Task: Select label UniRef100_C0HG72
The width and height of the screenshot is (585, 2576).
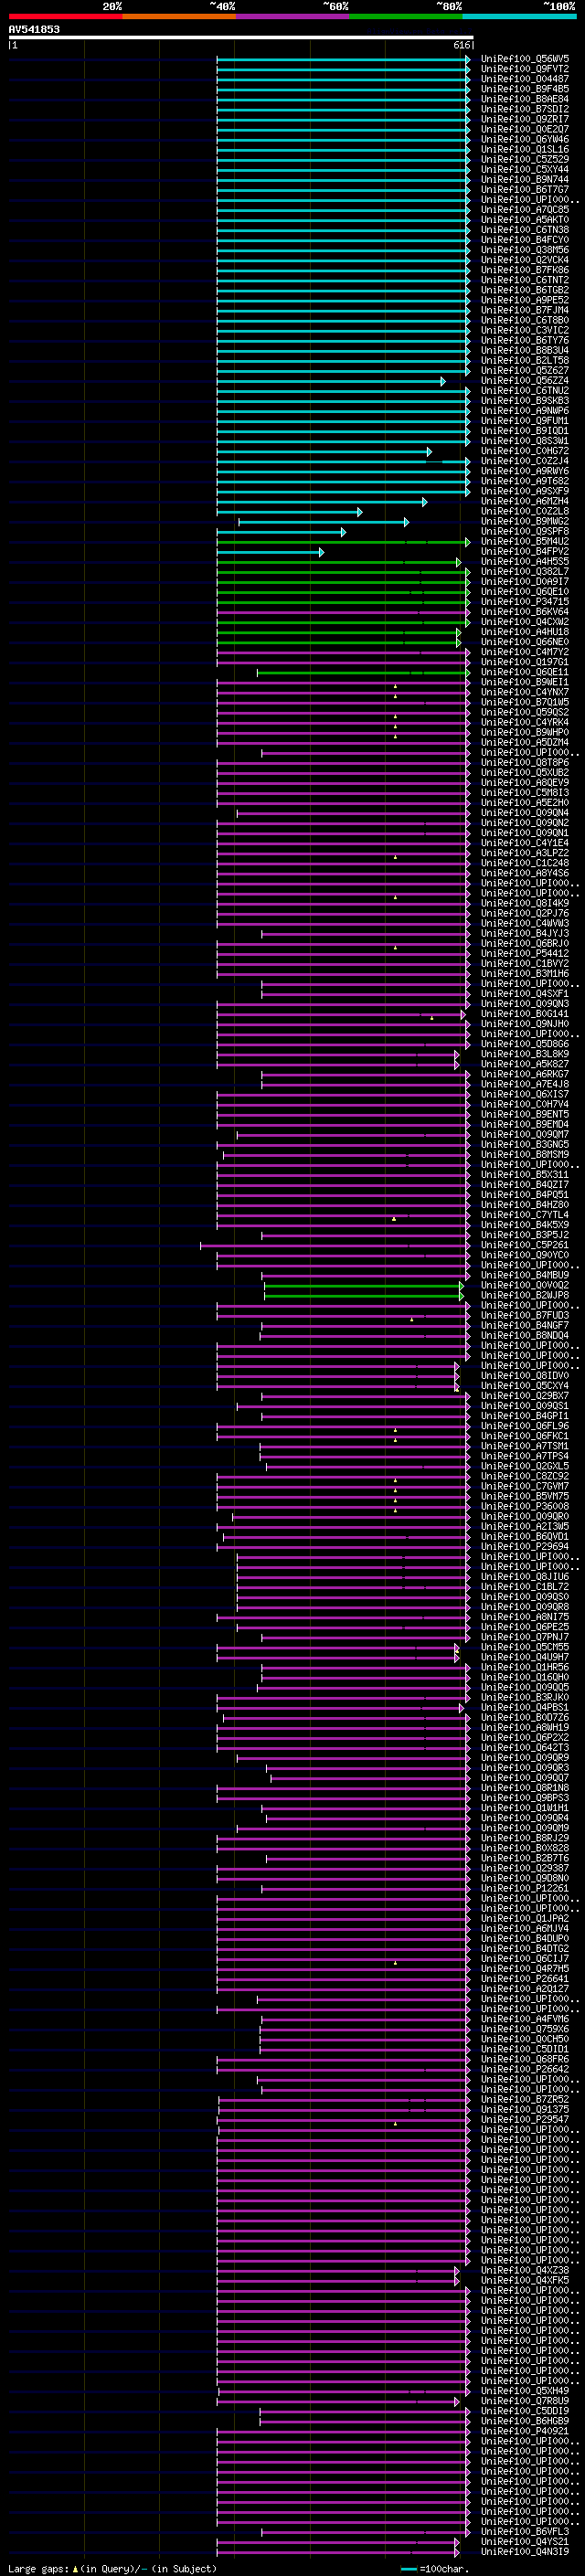Action: [525, 451]
